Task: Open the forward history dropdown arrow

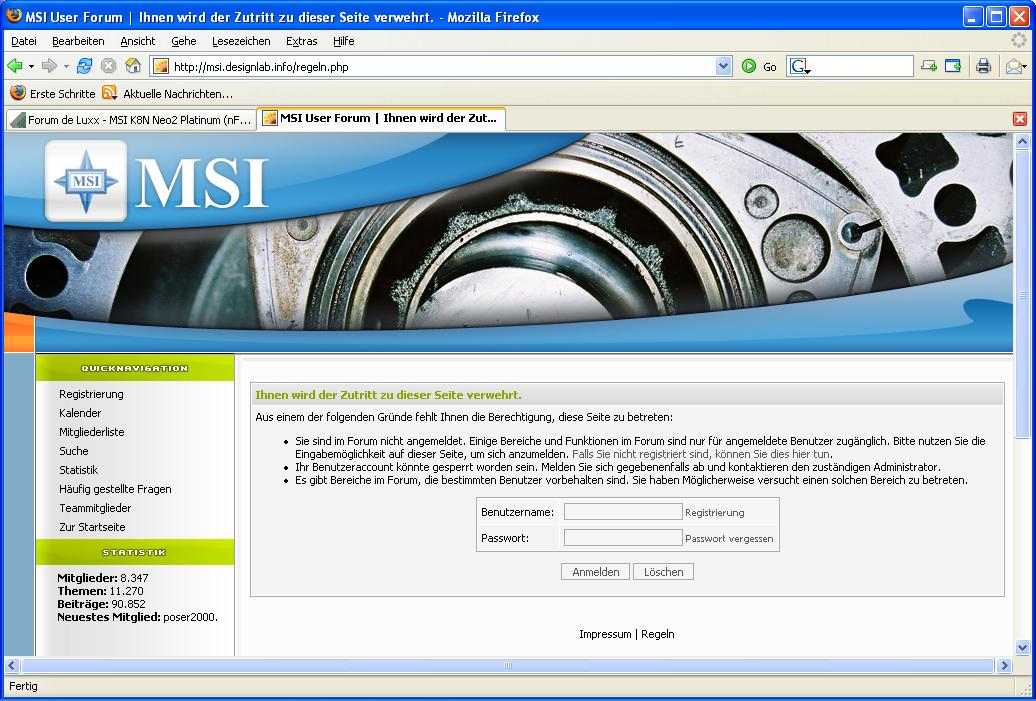Action: pos(66,67)
